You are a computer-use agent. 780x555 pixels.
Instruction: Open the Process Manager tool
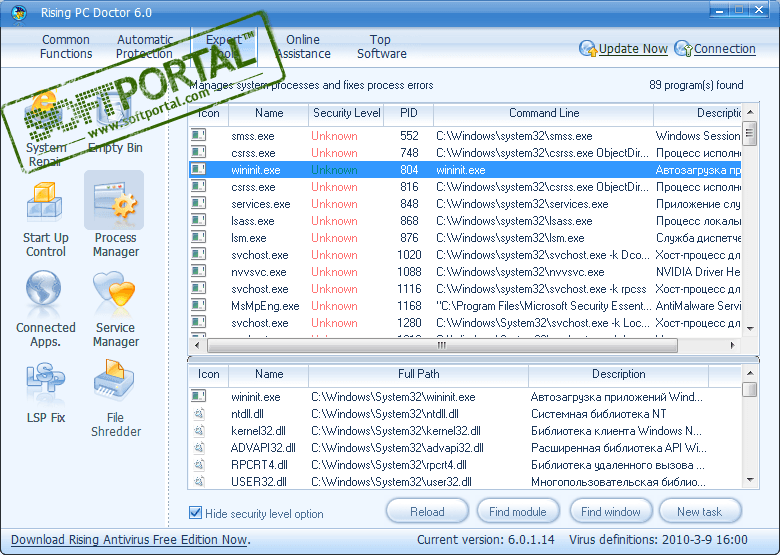(x=115, y=215)
